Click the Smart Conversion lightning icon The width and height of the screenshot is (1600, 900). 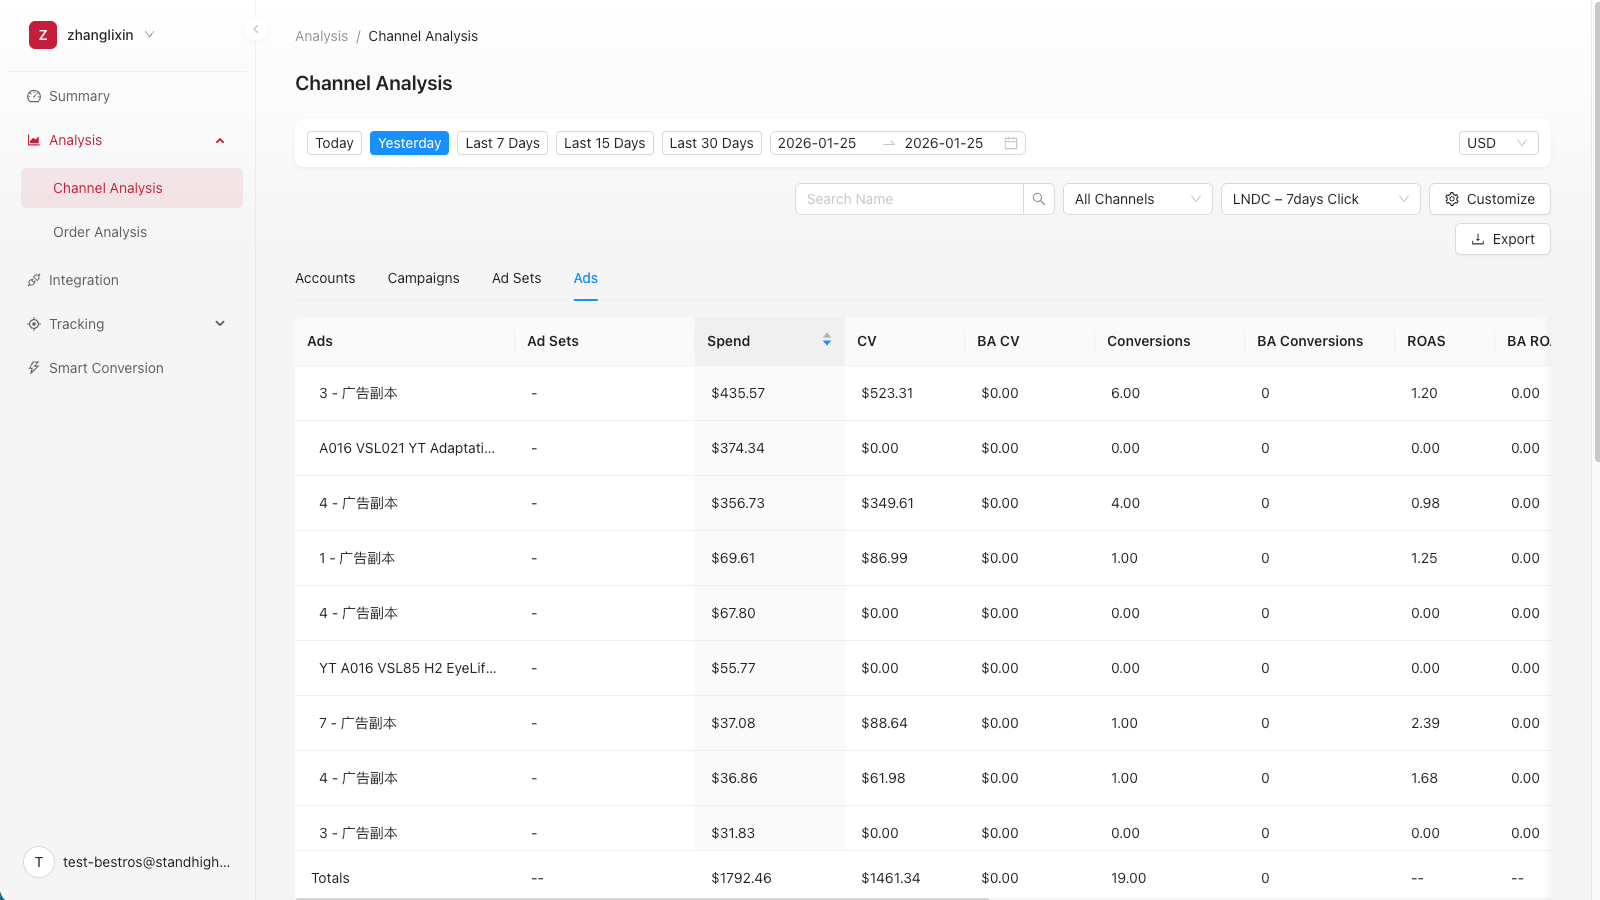34,368
